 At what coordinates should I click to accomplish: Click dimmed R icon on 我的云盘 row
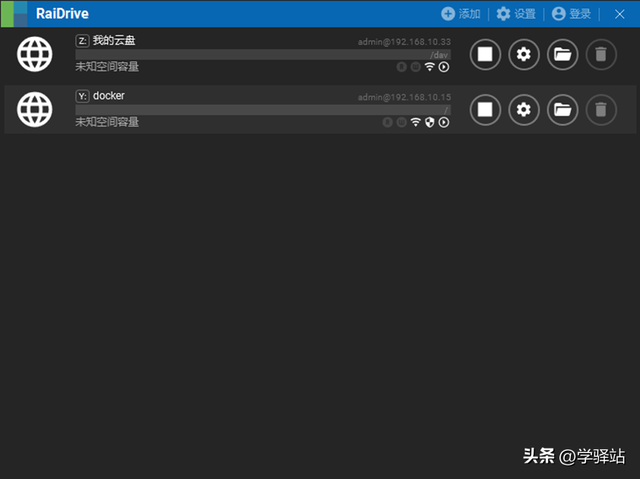point(402,67)
